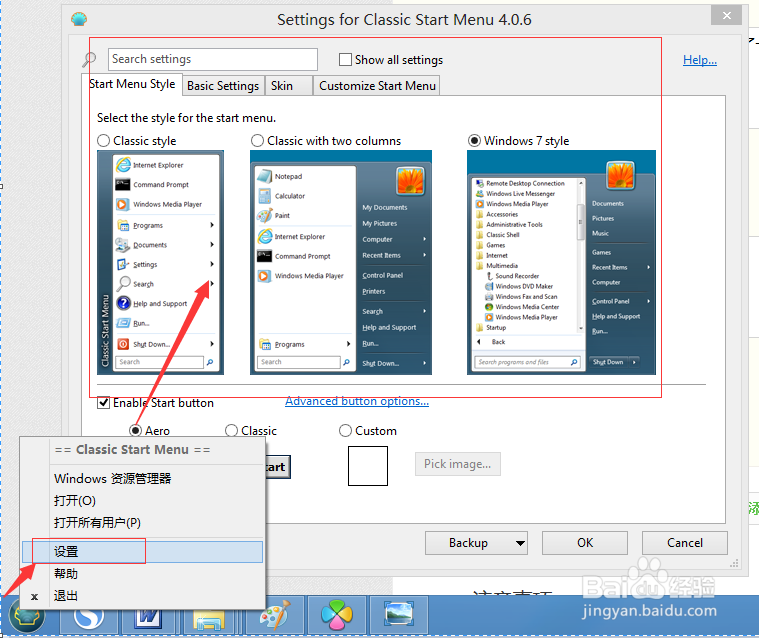
Task: Open Advanced button options link
Action: click(x=357, y=401)
